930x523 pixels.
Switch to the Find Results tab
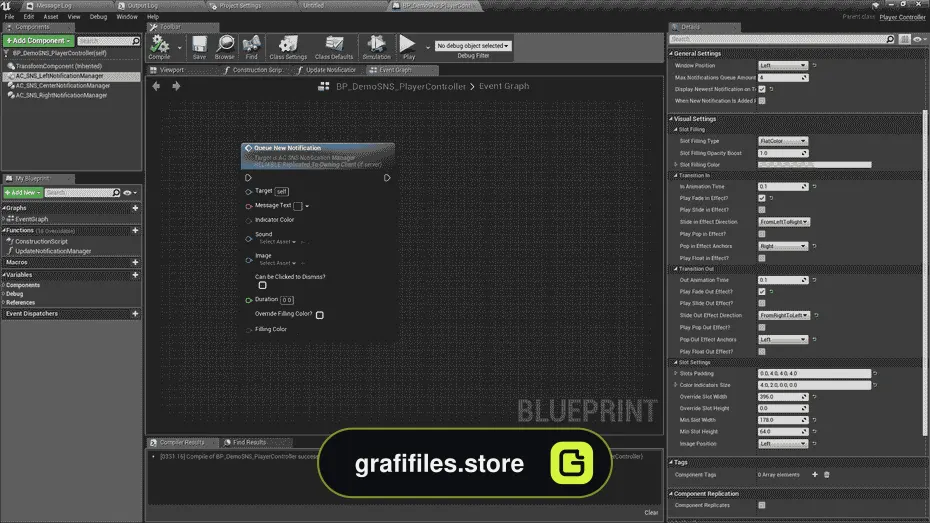click(249, 442)
